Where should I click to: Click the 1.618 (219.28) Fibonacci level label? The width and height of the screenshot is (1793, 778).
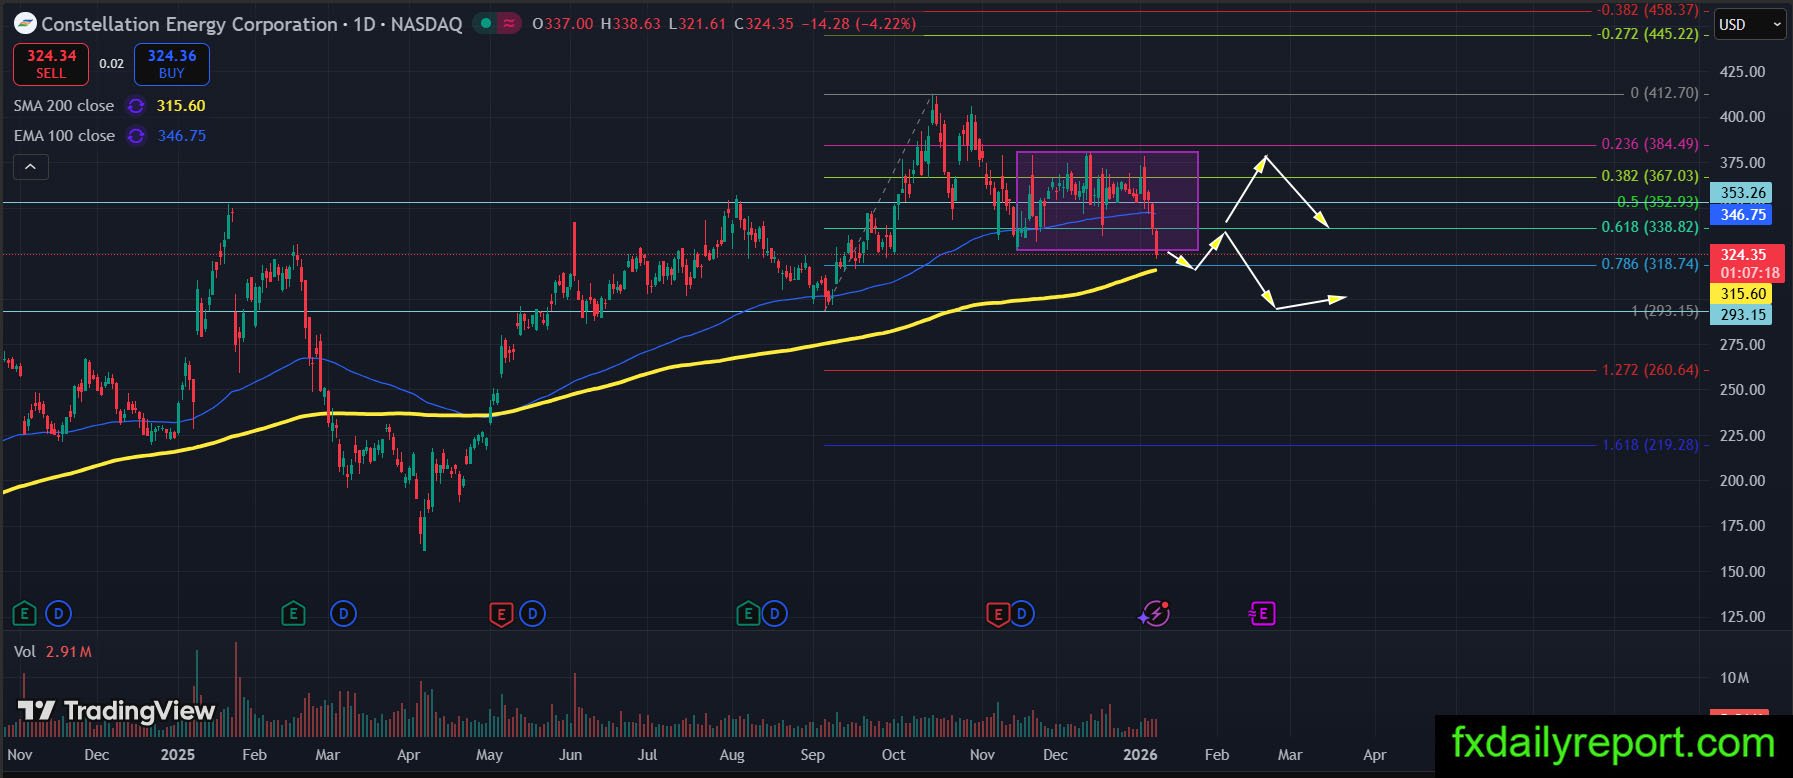[x=1650, y=445]
